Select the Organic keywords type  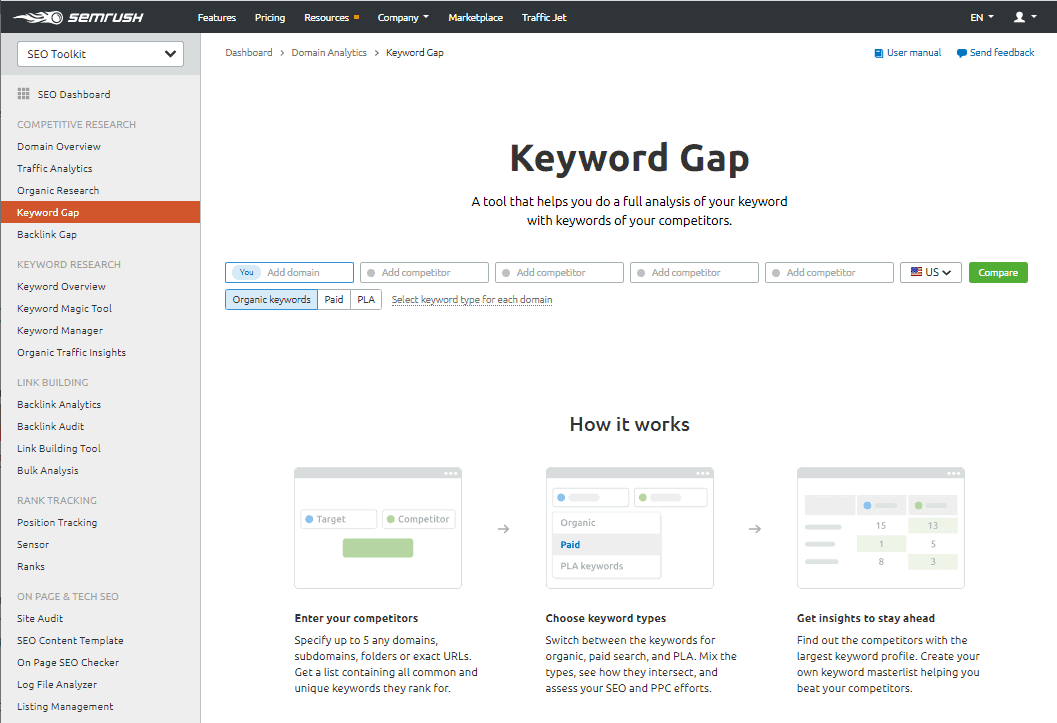[272, 299]
